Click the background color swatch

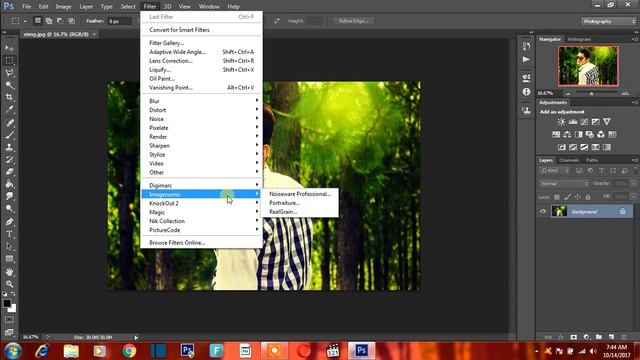tap(13, 309)
